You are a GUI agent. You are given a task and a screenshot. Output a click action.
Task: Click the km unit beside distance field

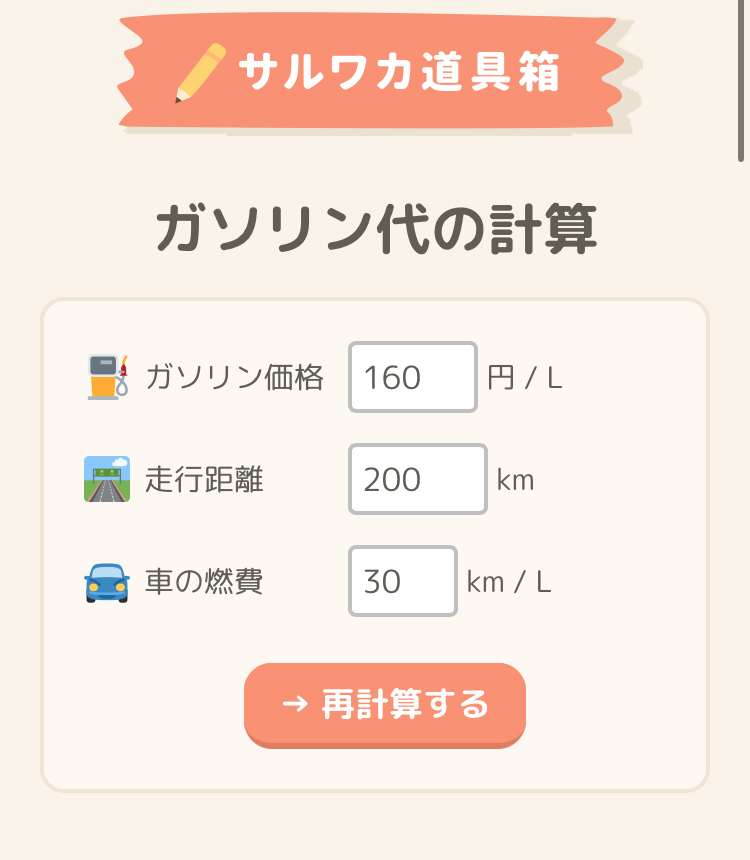[x=516, y=480]
